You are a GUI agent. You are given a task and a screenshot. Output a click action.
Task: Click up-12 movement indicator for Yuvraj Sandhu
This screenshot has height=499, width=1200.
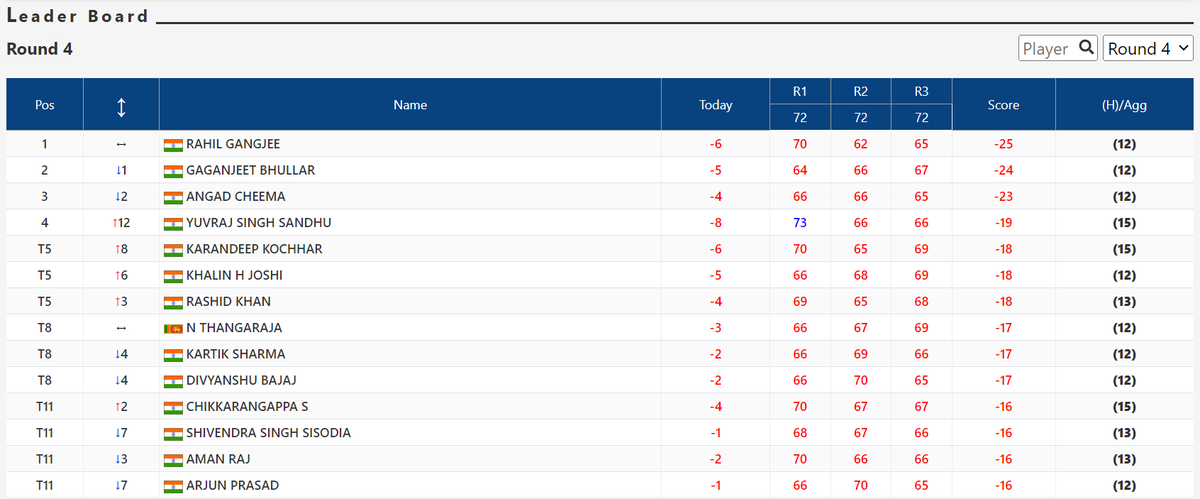coord(121,223)
